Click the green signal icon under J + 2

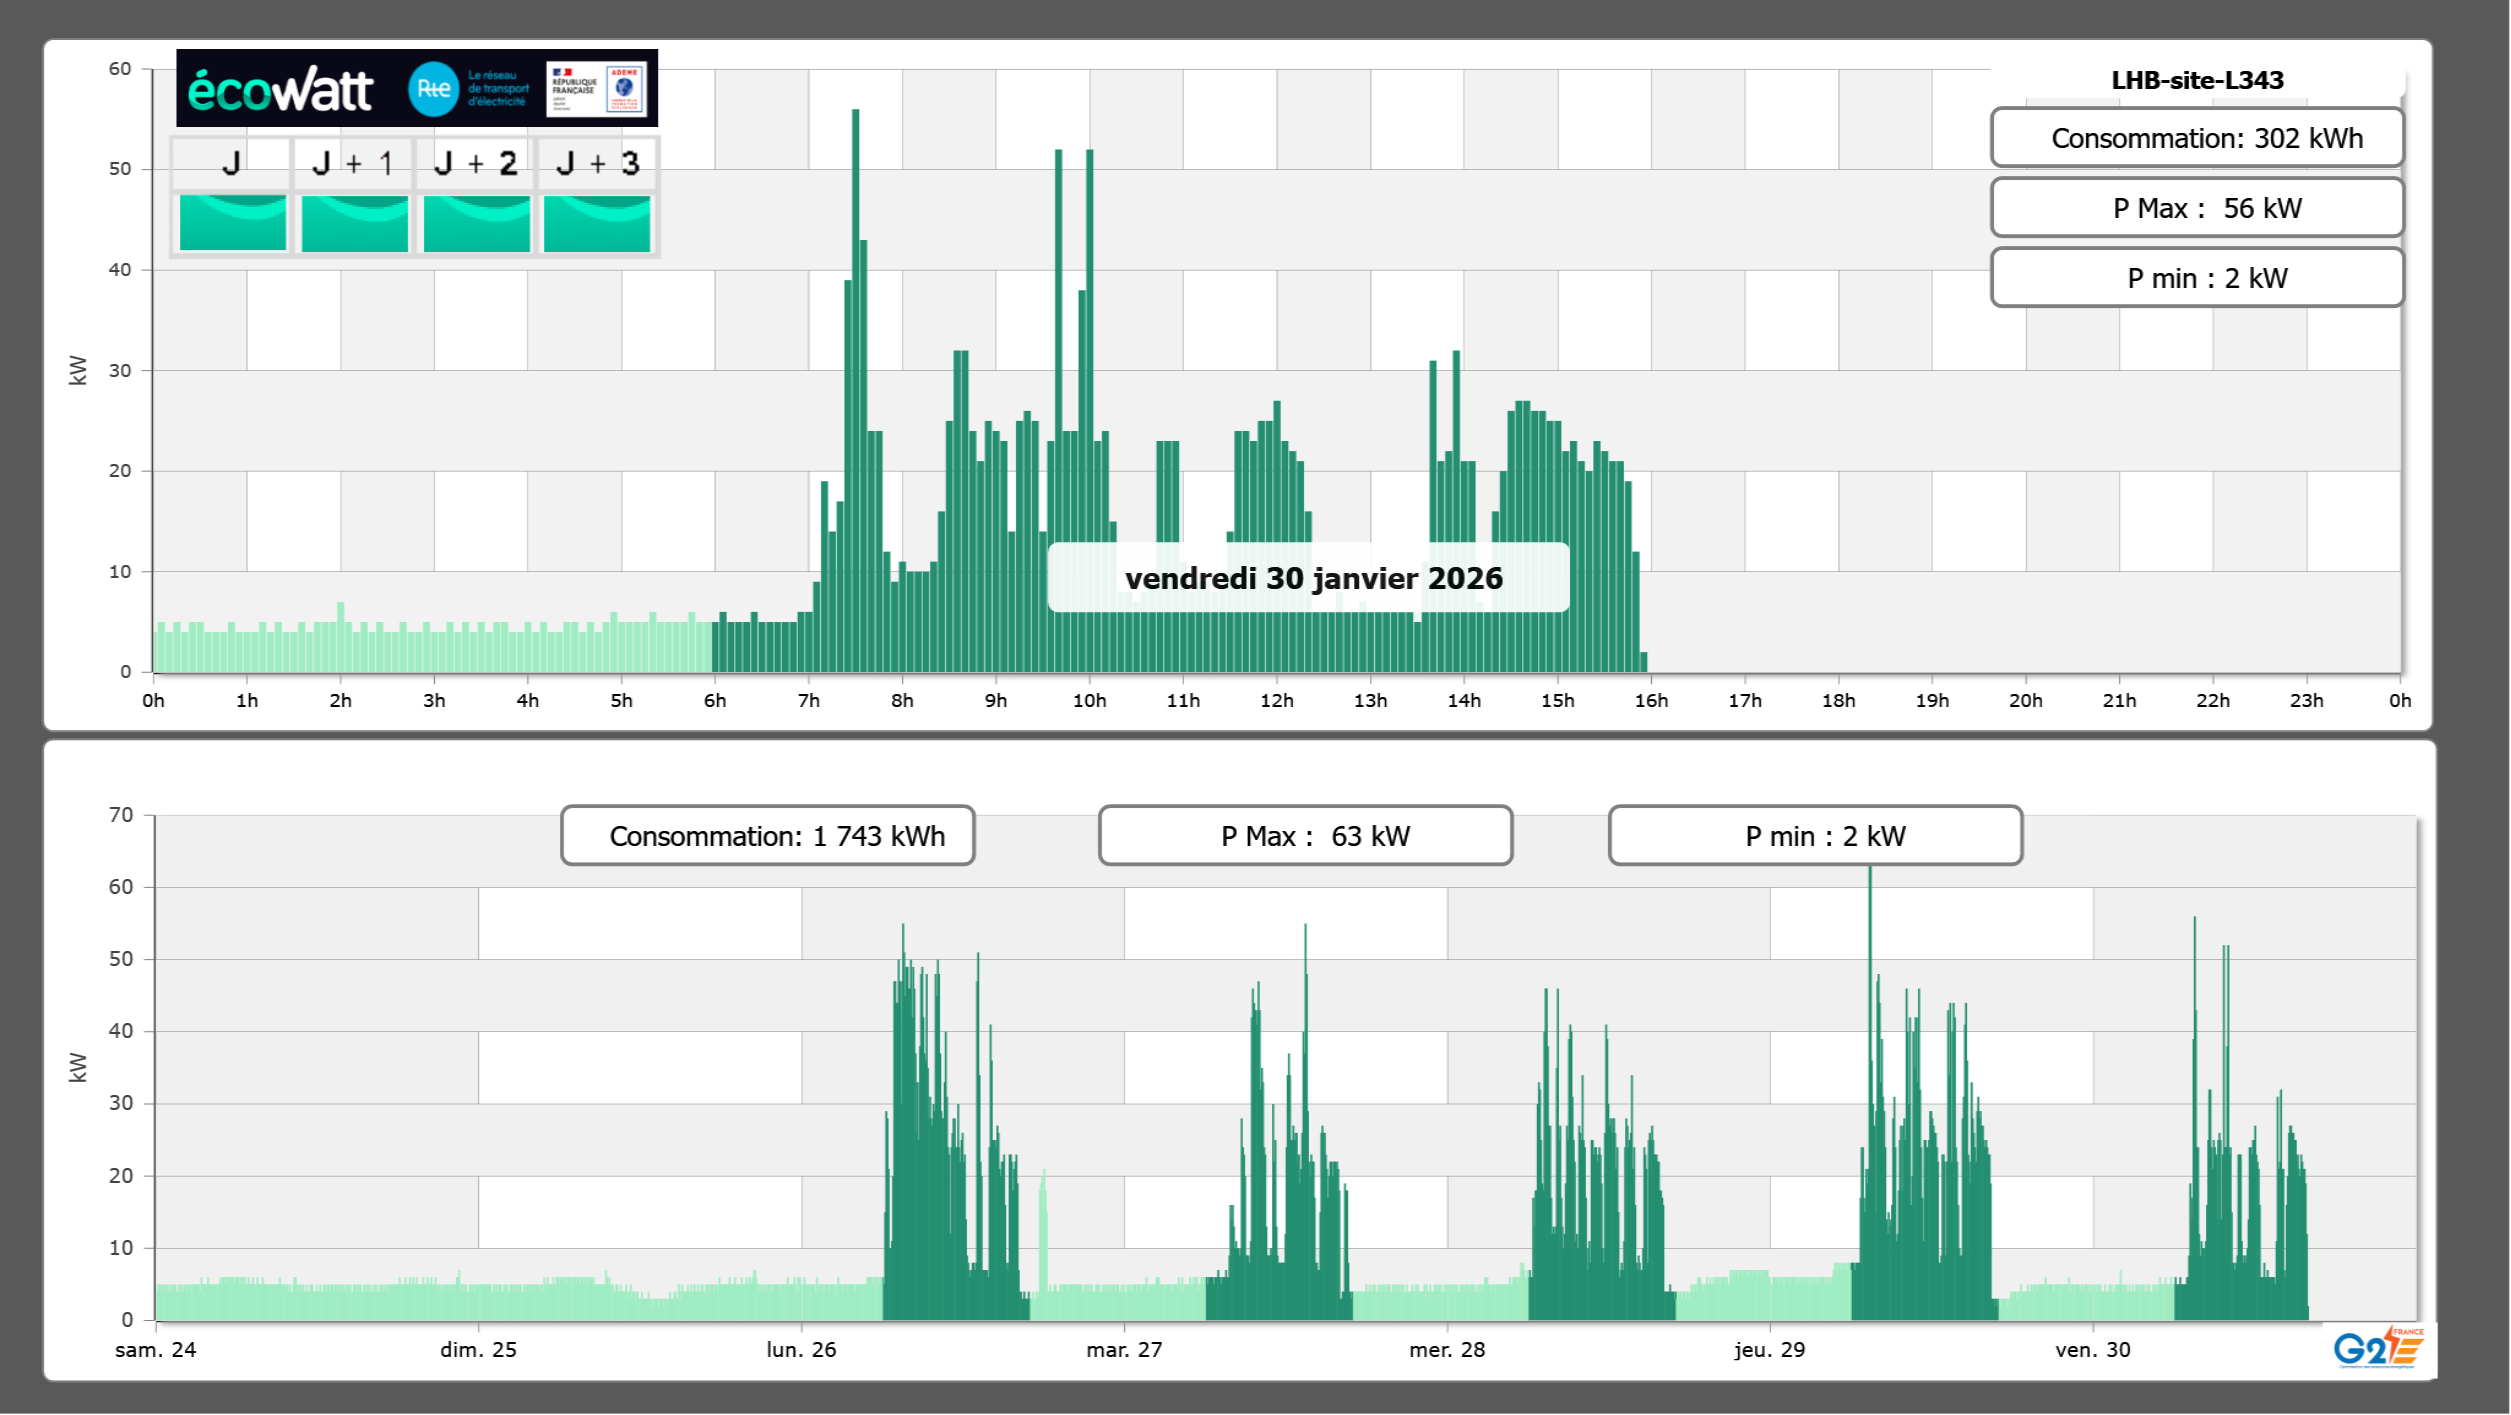click(x=476, y=223)
